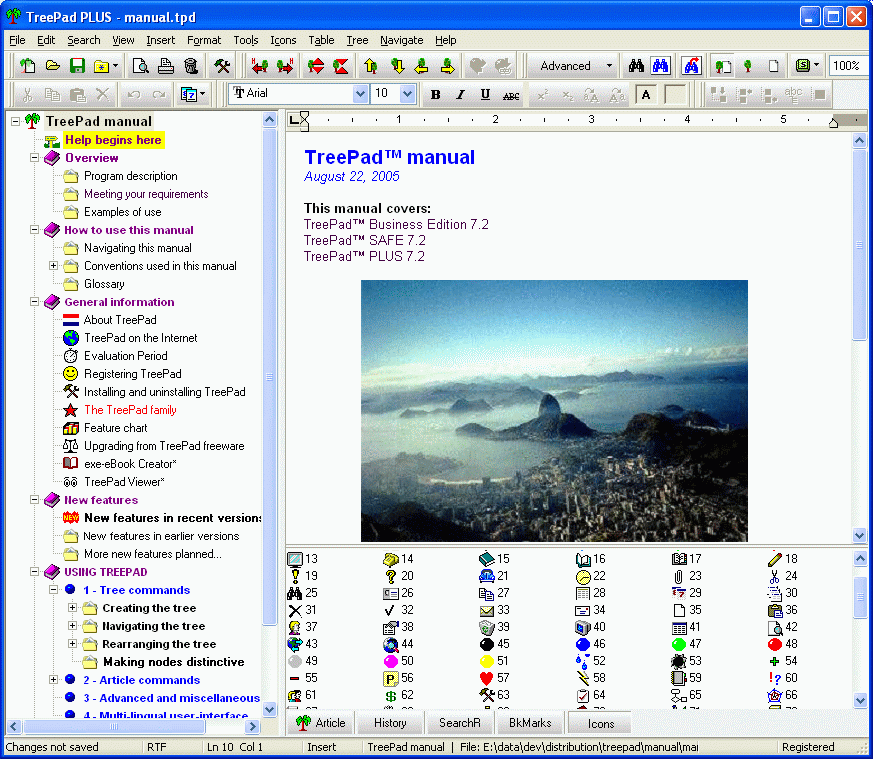Viewport: 873px width, 759px height.
Task: Collapse the General information node
Action: [35, 302]
